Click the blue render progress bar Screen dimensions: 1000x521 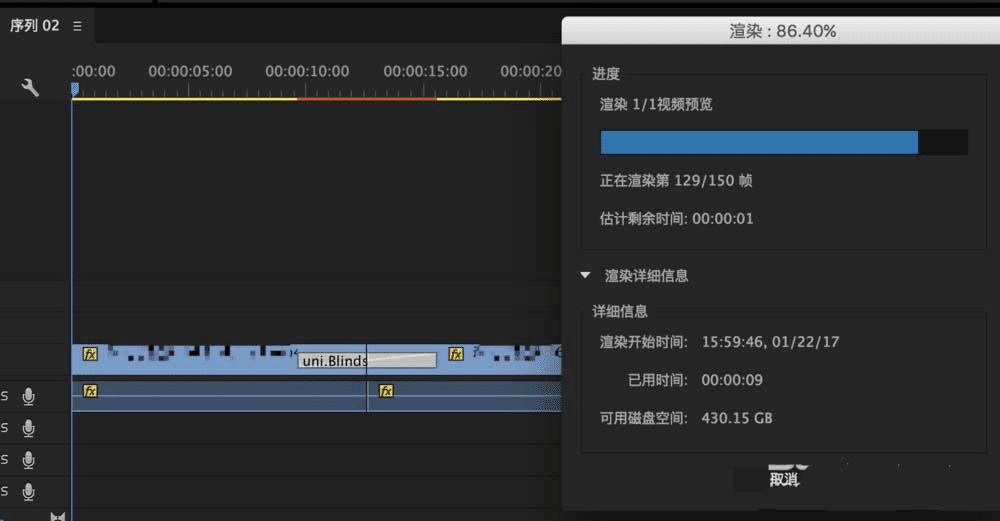tap(759, 142)
